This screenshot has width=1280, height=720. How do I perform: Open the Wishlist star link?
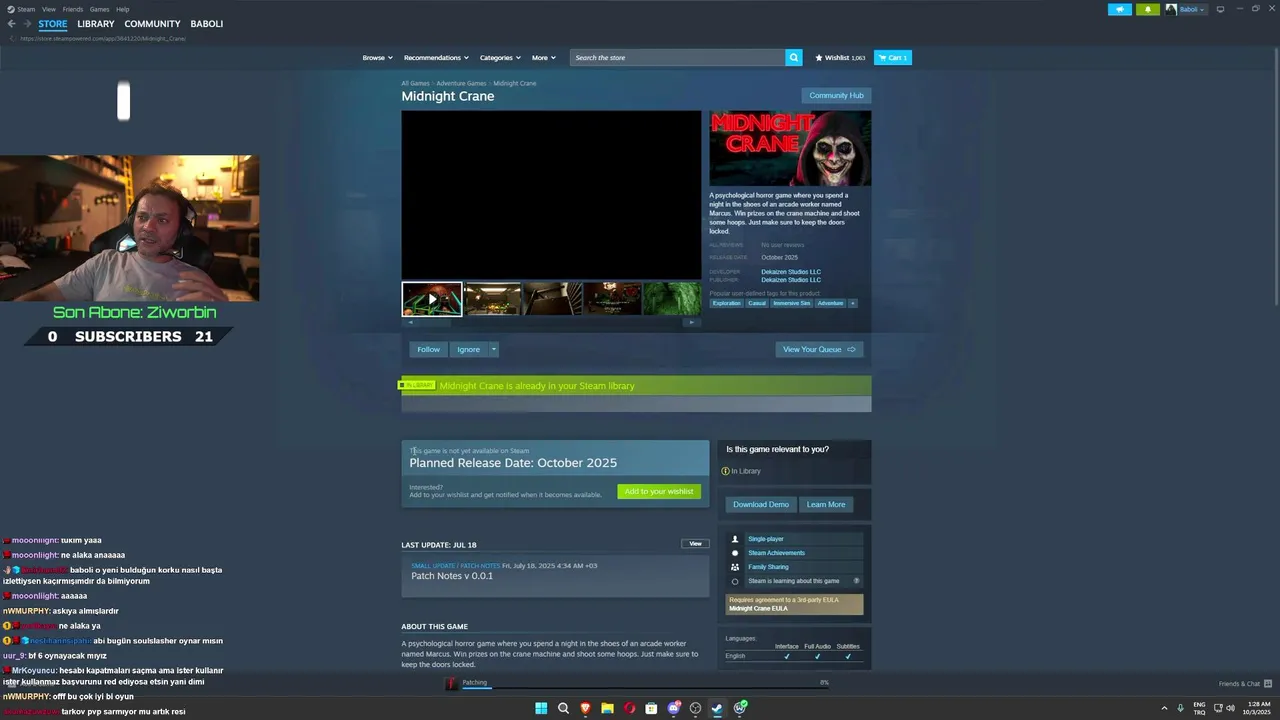(840, 58)
